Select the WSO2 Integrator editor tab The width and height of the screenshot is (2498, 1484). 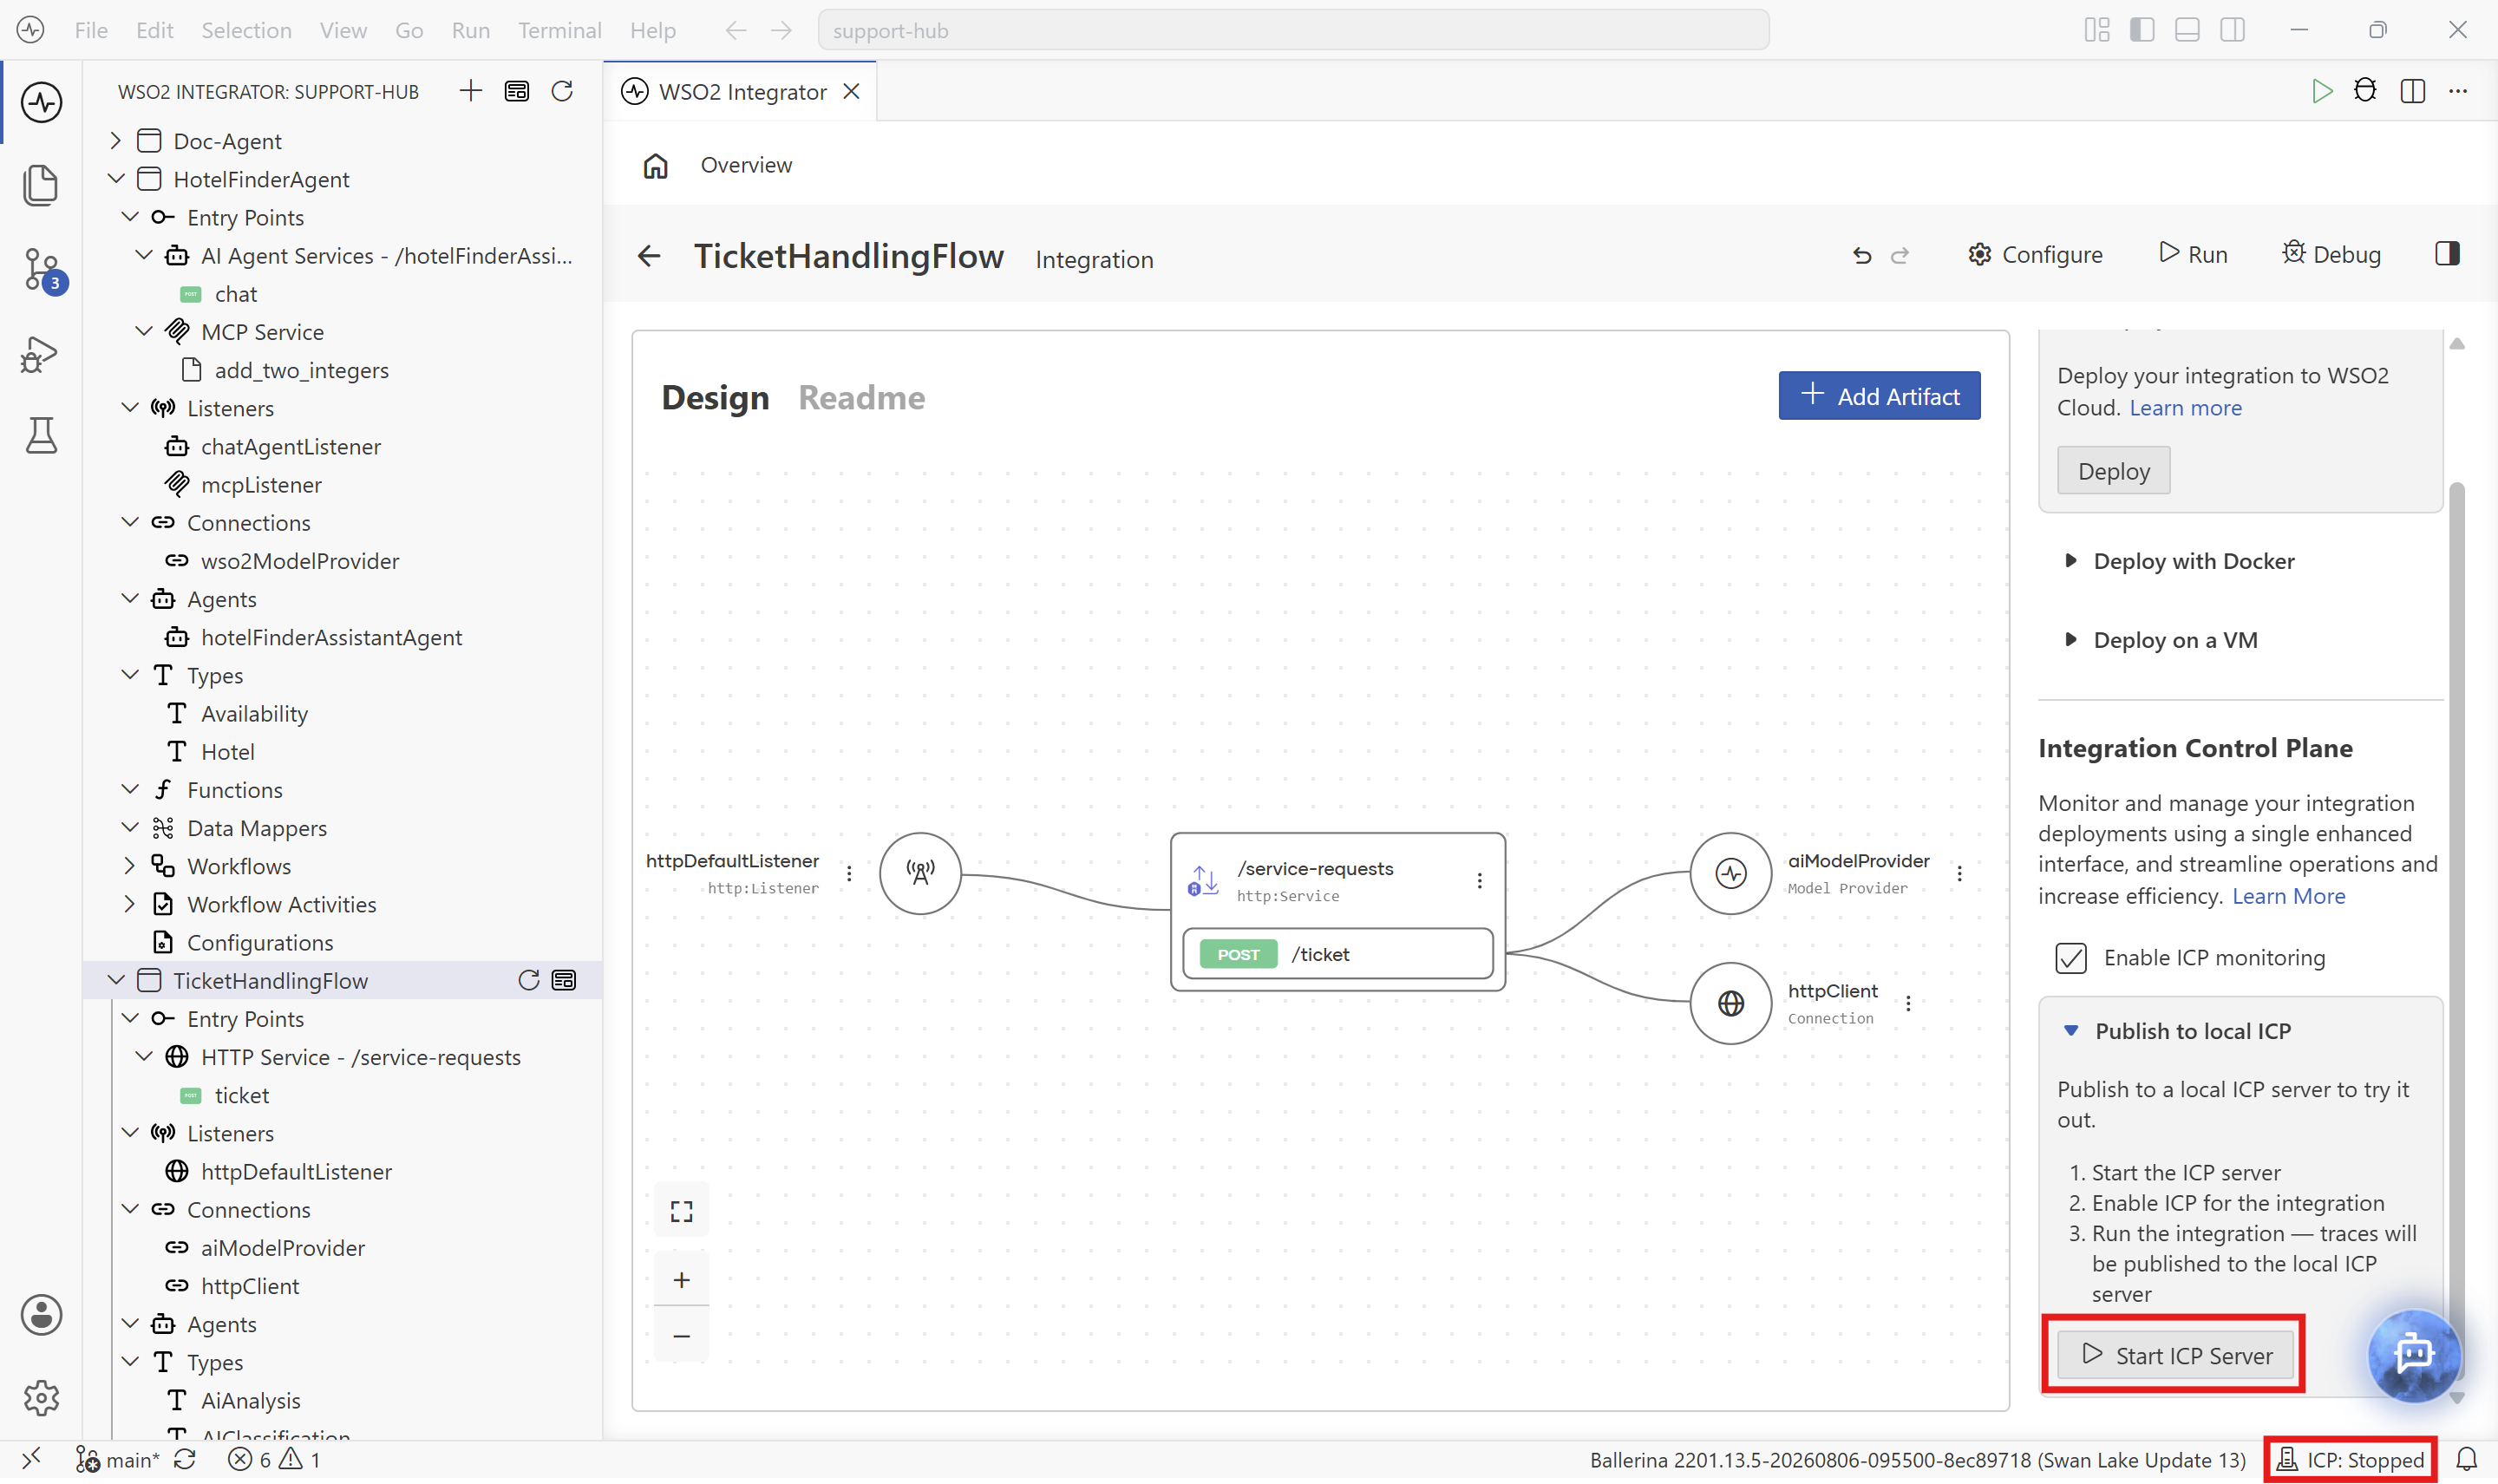(741, 91)
